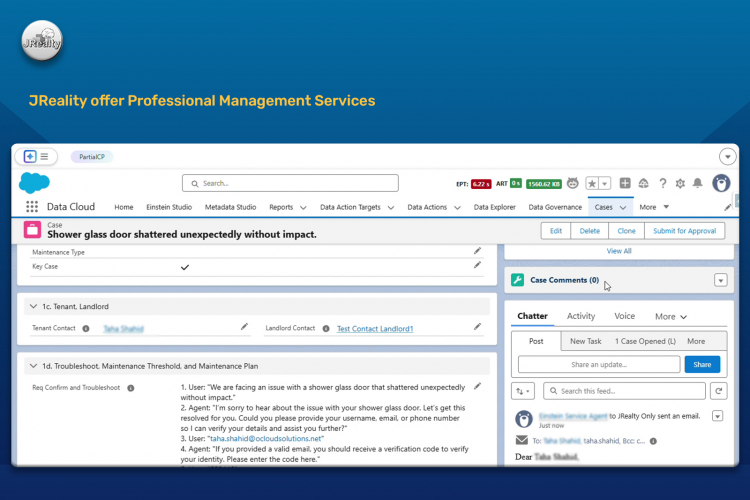Viewport: 750px width, 500px height.
Task: Open the More navigation menu
Action: point(654,207)
